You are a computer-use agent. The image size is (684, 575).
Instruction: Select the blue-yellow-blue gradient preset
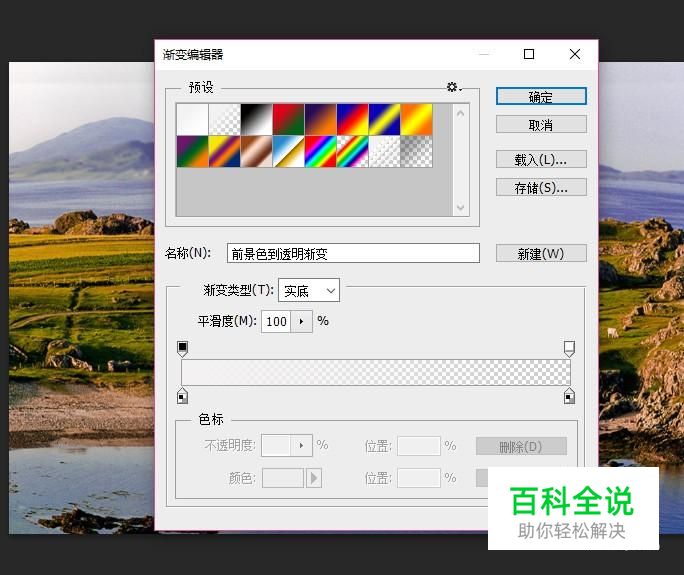[385, 119]
